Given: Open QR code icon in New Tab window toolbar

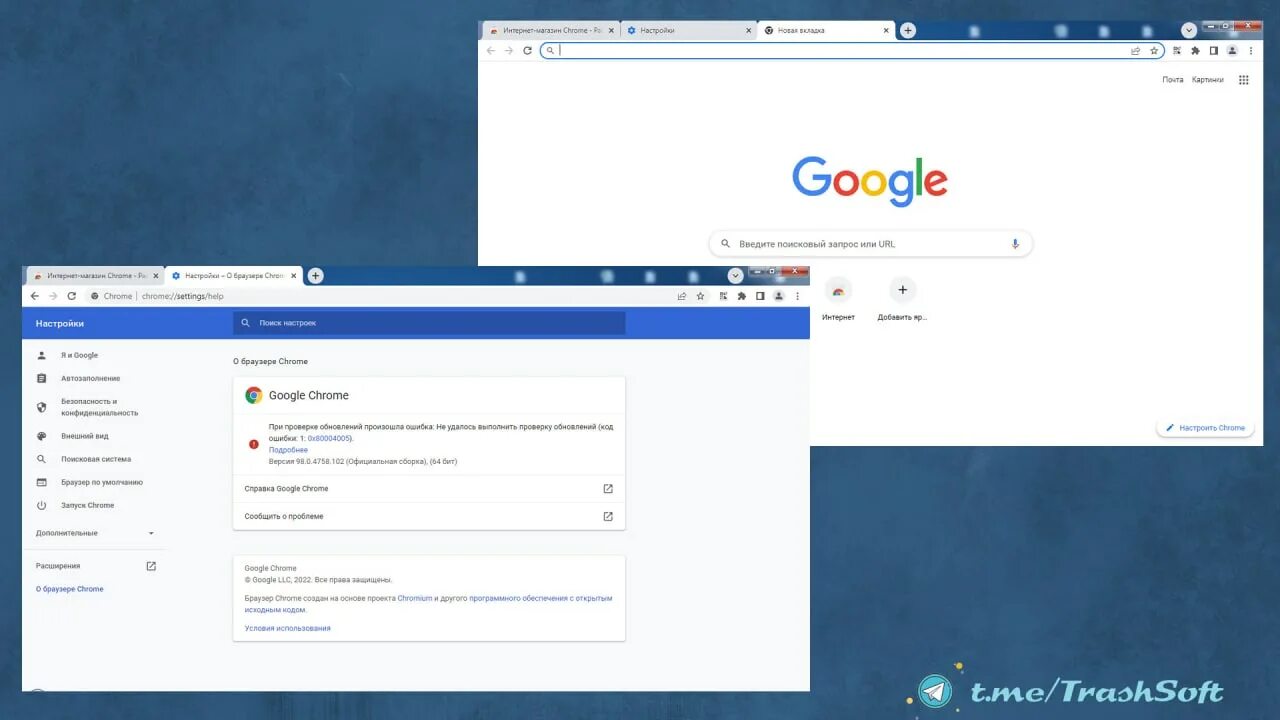Looking at the screenshot, I should click(x=1177, y=50).
